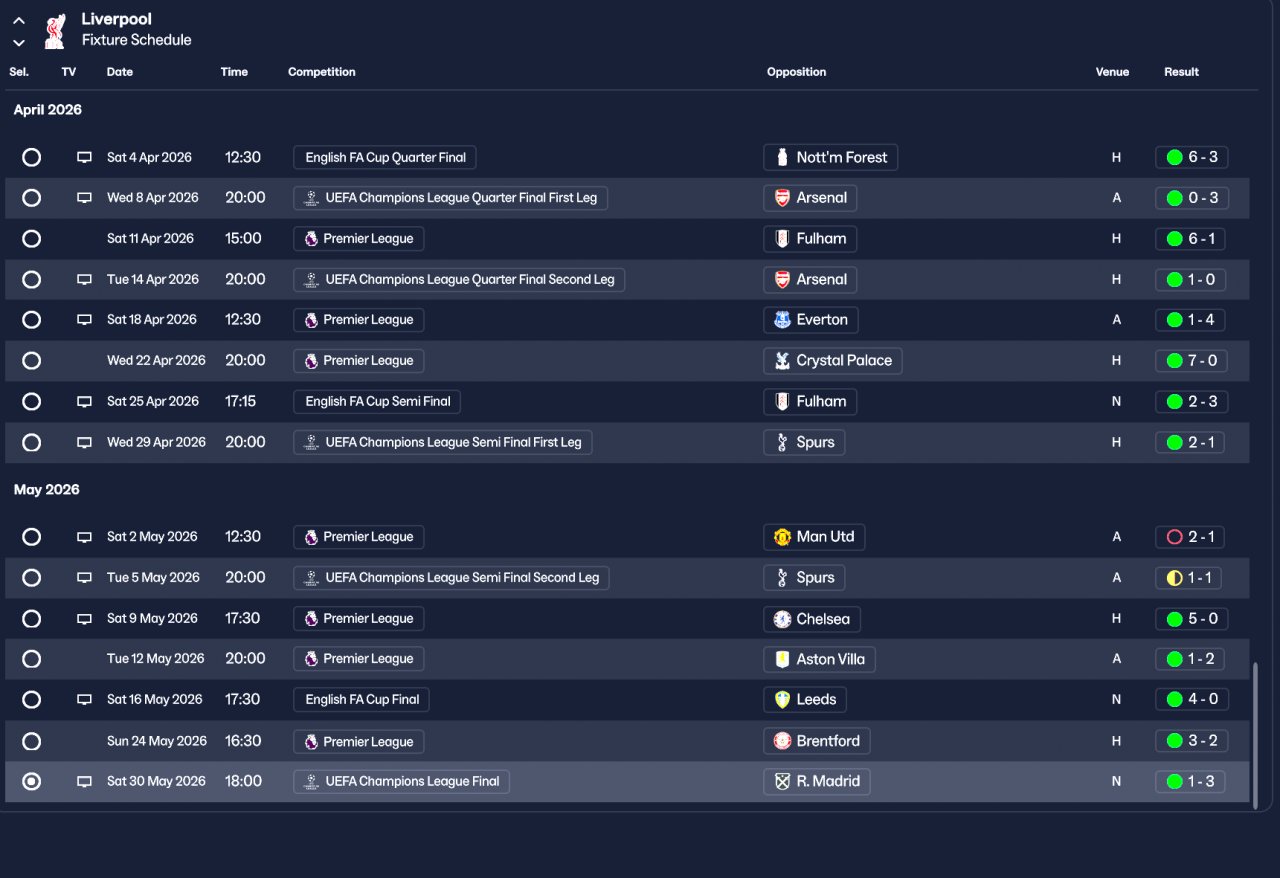Click the Competition column header
Viewport: 1280px width, 878px height.
(x=322, y=72)
